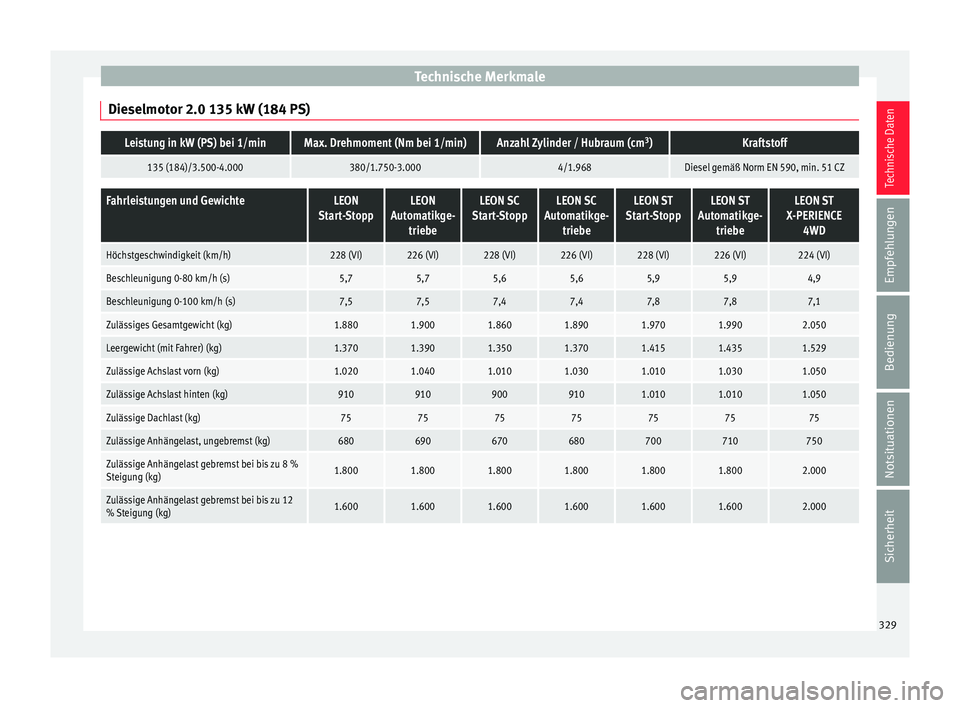
Task: Select the Gesamtgewicht value 1.890
Action: tap(576, 325)
